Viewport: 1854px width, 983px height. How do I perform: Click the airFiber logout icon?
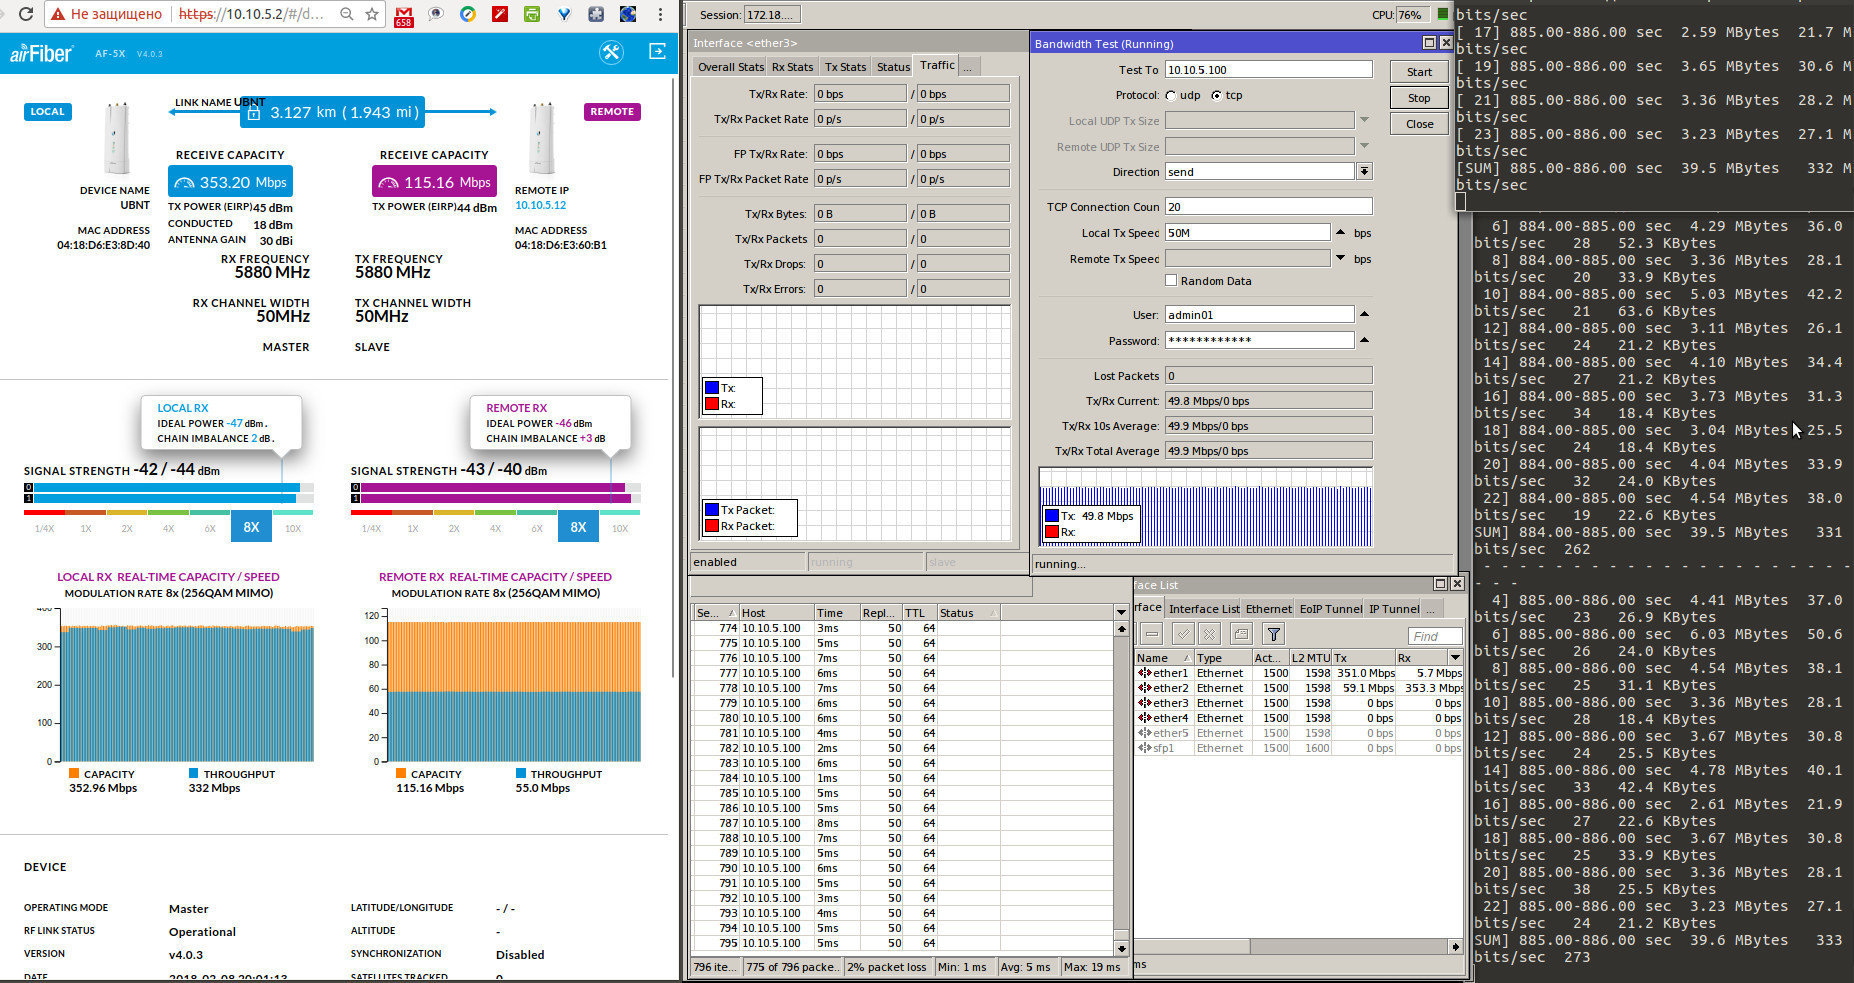point(657,52)
